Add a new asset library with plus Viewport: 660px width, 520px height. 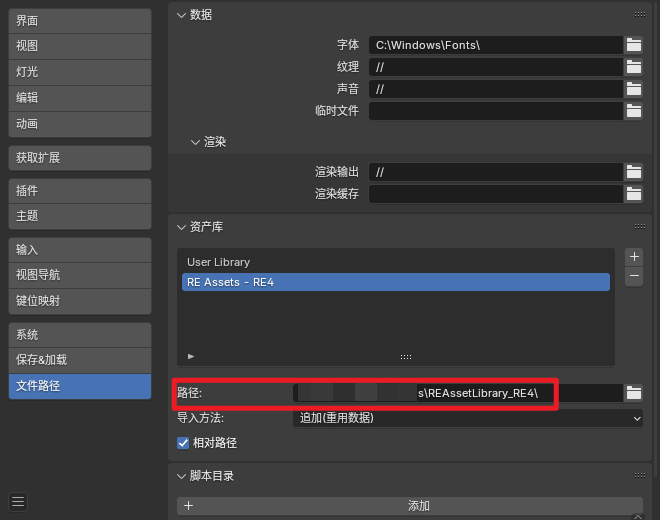(x=634, y=257)
